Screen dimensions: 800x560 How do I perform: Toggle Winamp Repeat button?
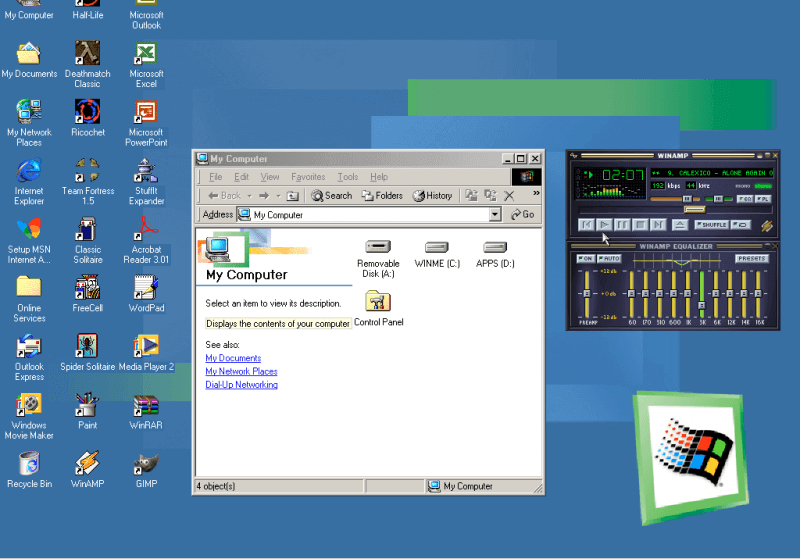click(x=740, y=225)
